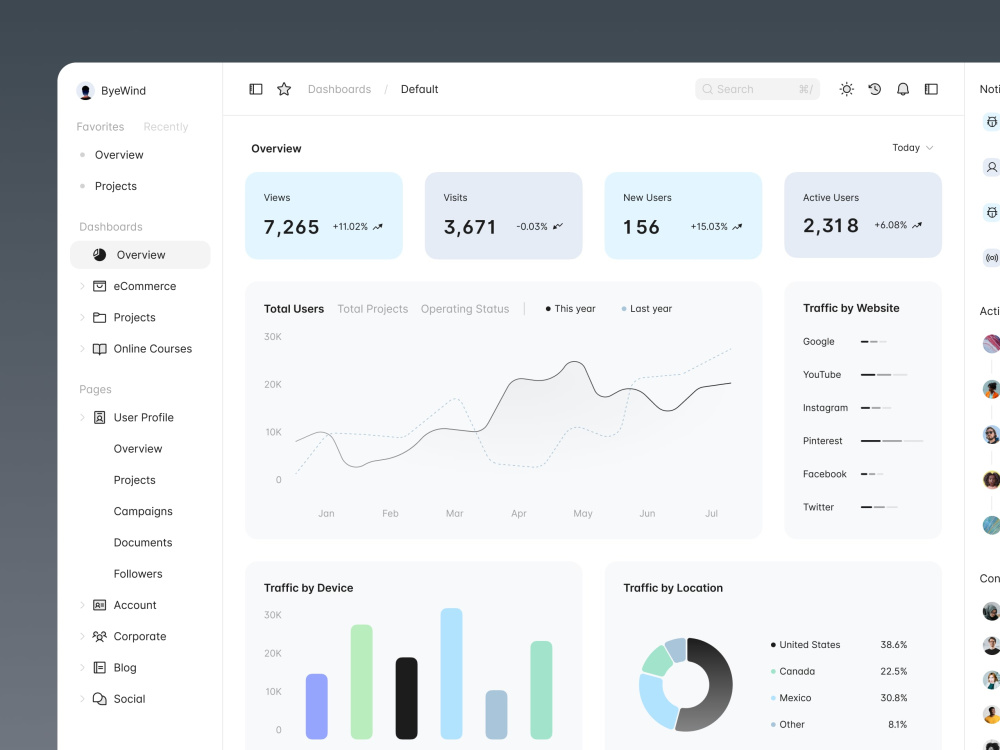Click the Active Users trend arrow icon
This screenshot has height=750, width=1000.
point(917,225)
